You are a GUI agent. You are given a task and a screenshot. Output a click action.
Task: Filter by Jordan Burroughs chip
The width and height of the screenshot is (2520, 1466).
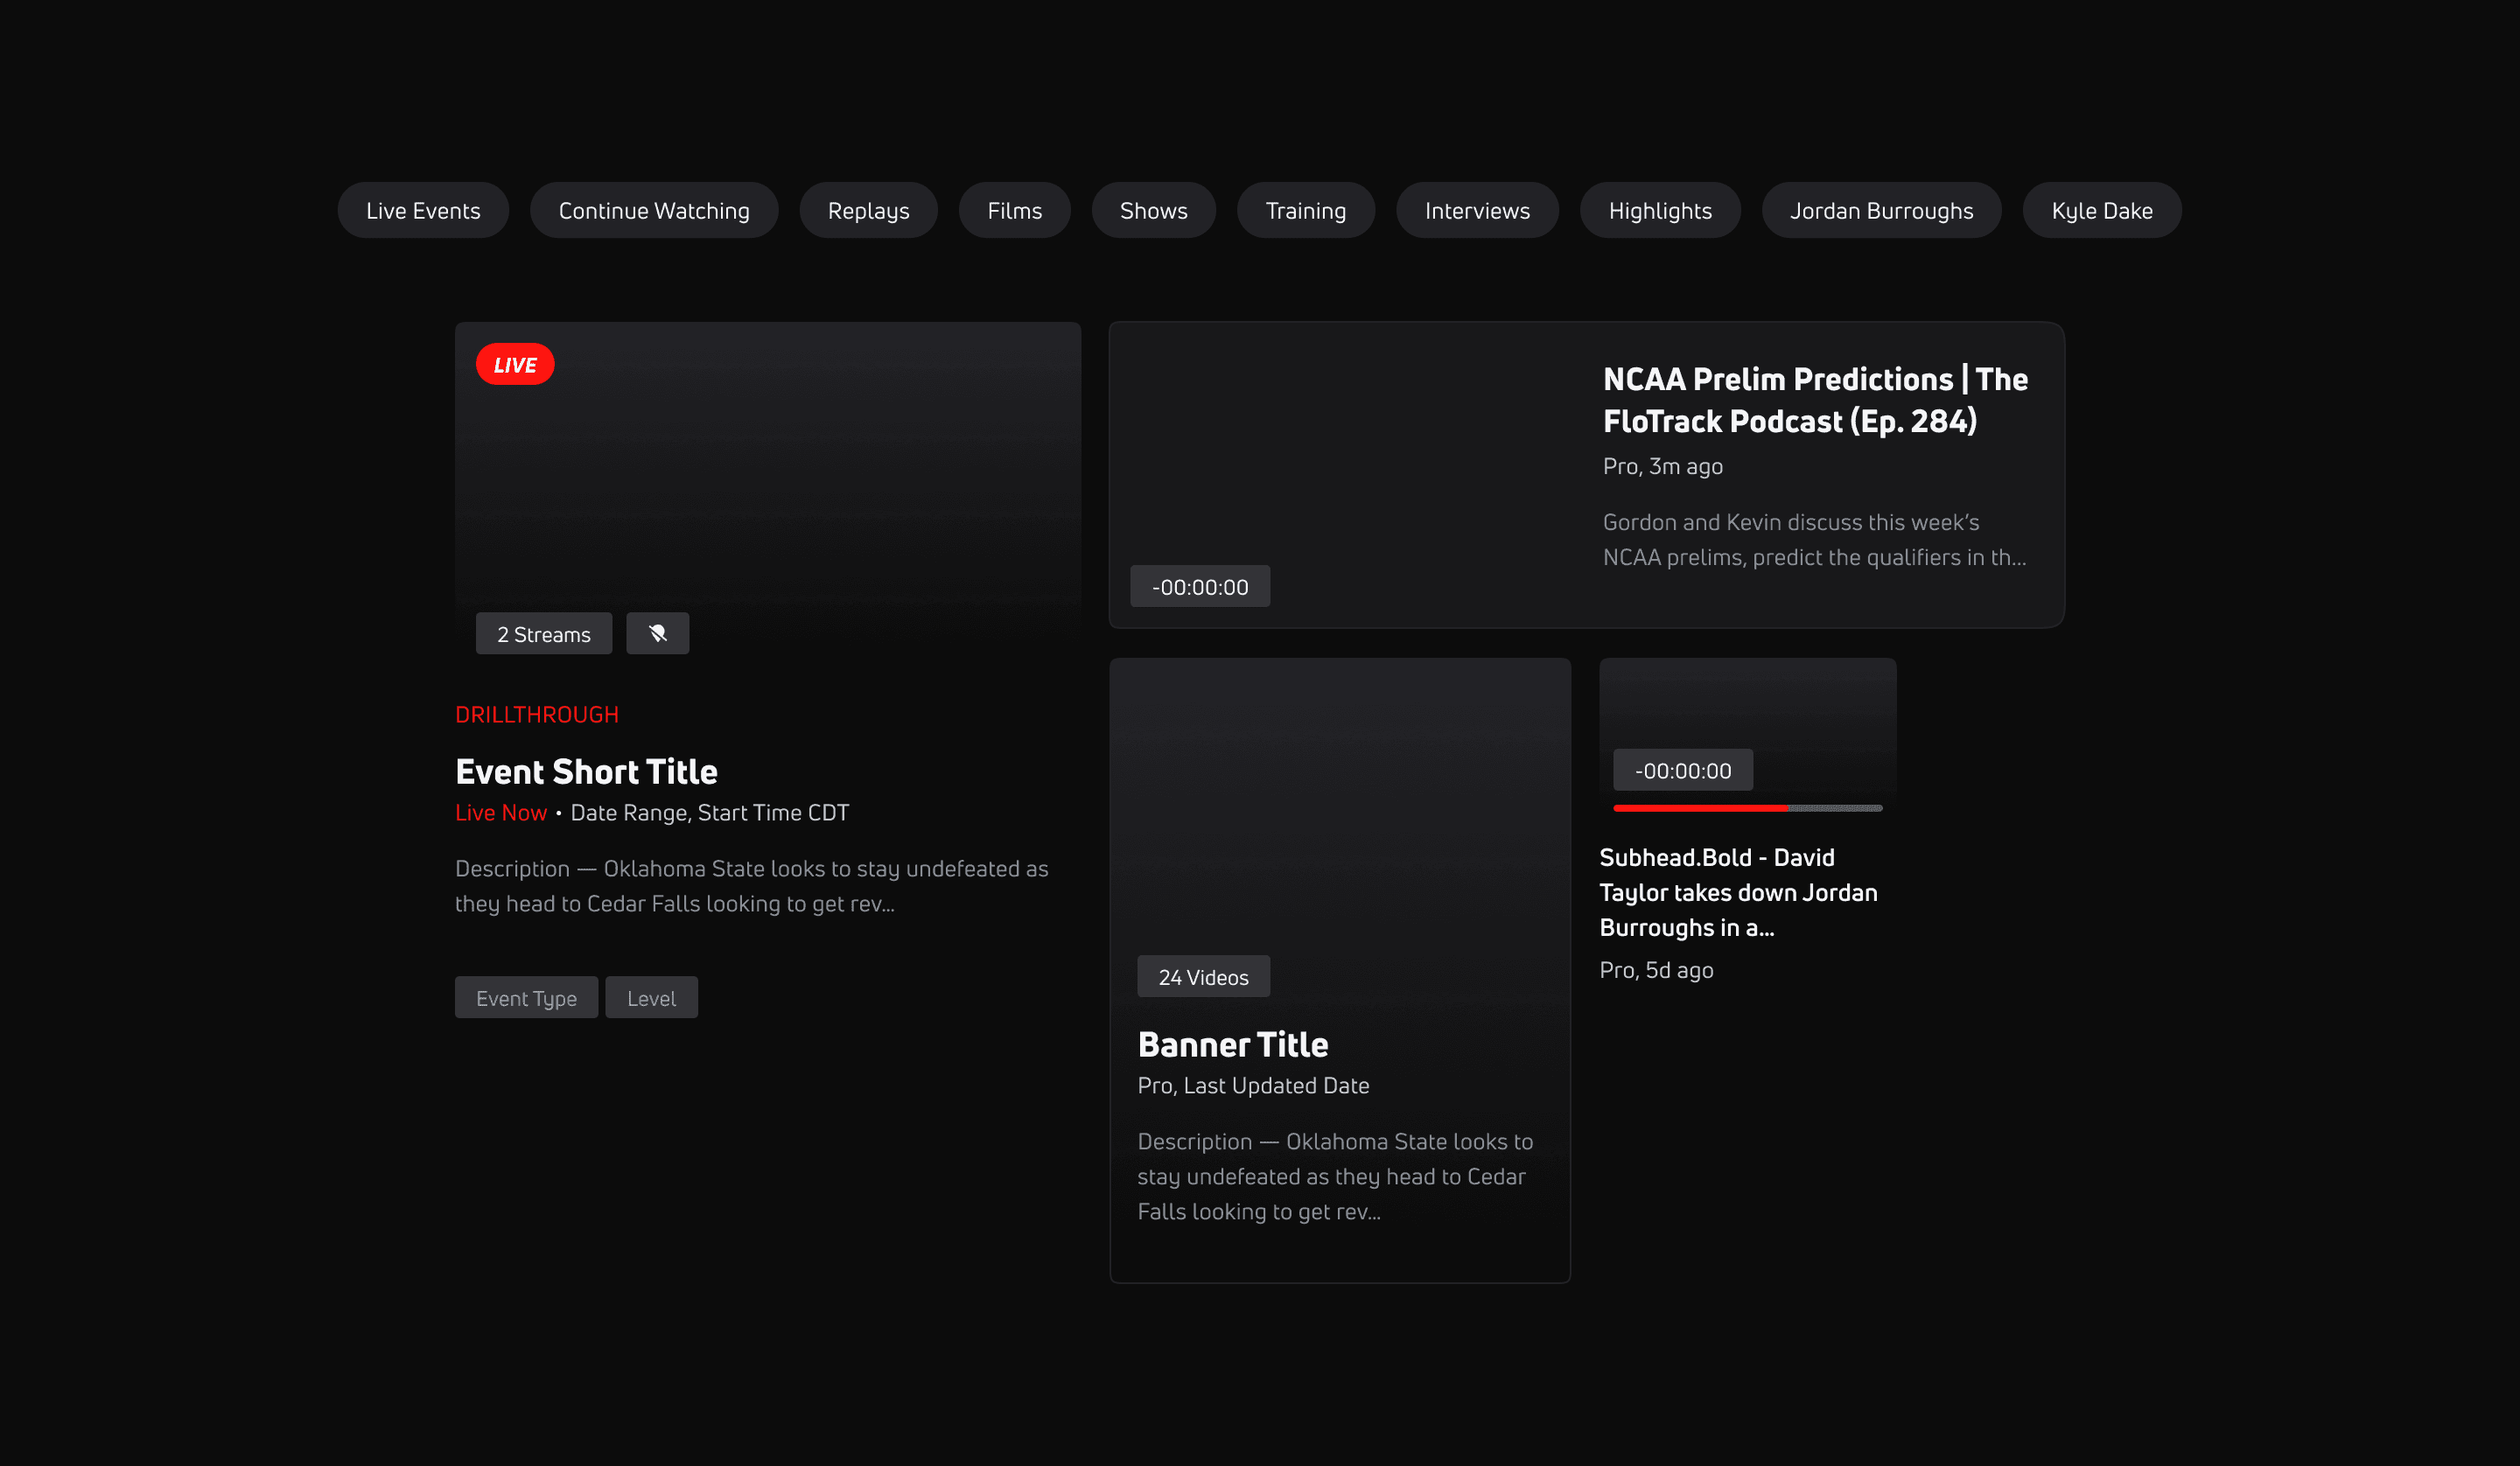click(1880, 210)
